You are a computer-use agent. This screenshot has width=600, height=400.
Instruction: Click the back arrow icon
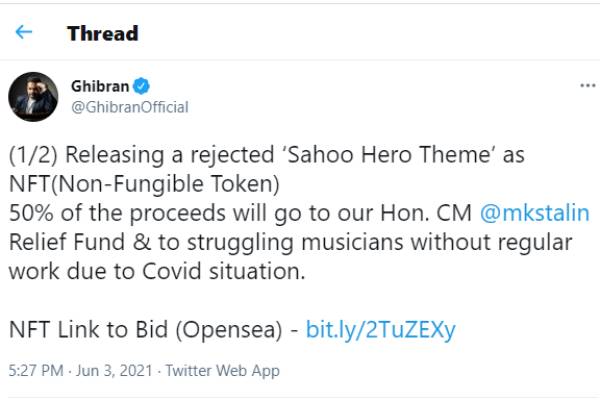pos(24,32)
